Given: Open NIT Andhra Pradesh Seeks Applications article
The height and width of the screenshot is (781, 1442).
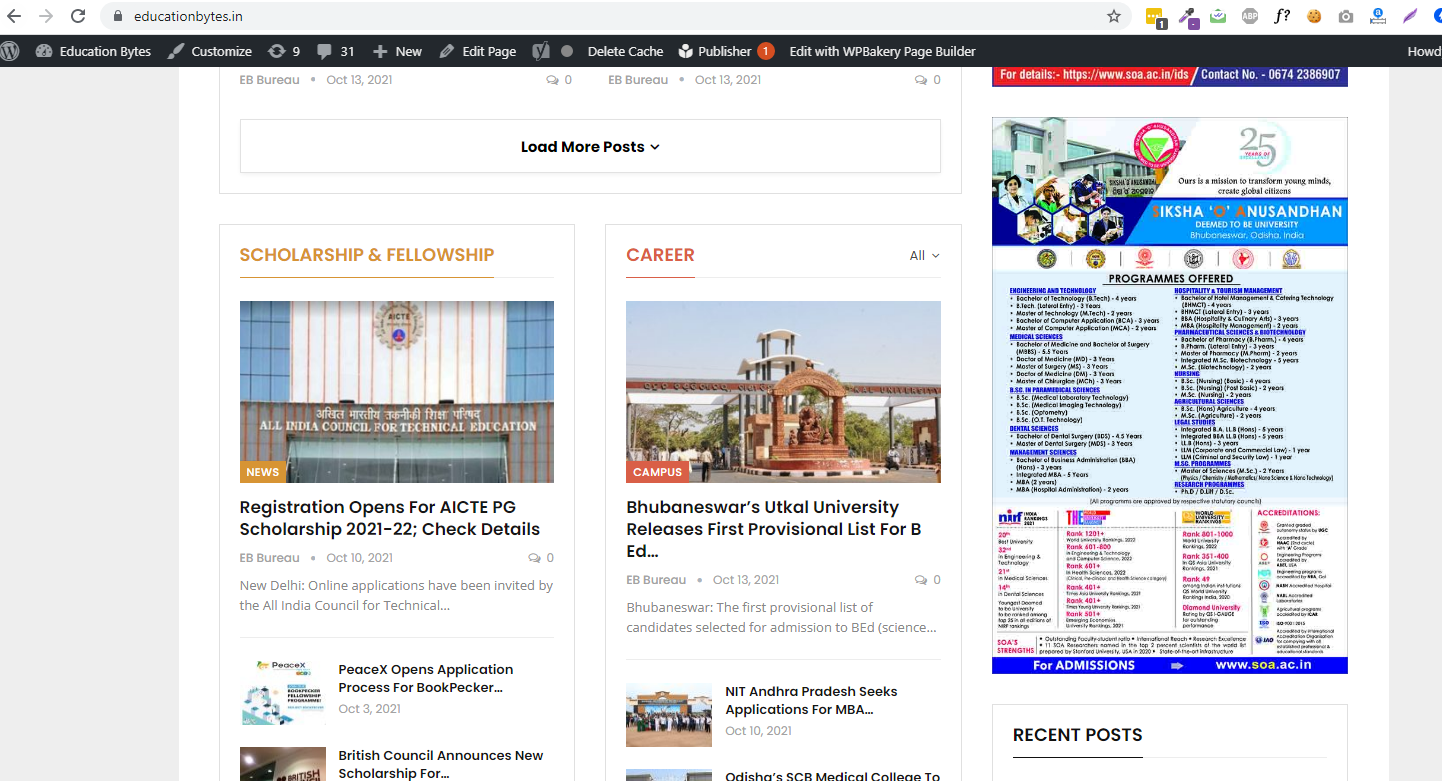Looking at the screenshot, I should [x=811, y=700].
